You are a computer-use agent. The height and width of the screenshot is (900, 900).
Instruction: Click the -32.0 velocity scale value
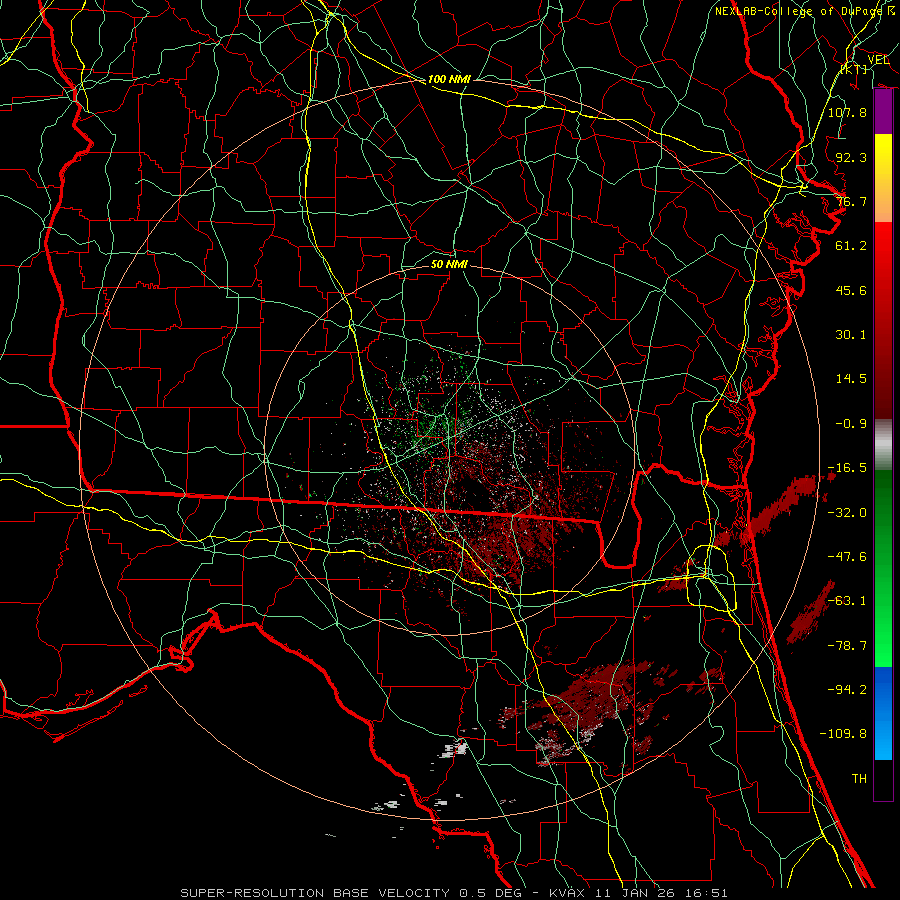pos(847,513)
